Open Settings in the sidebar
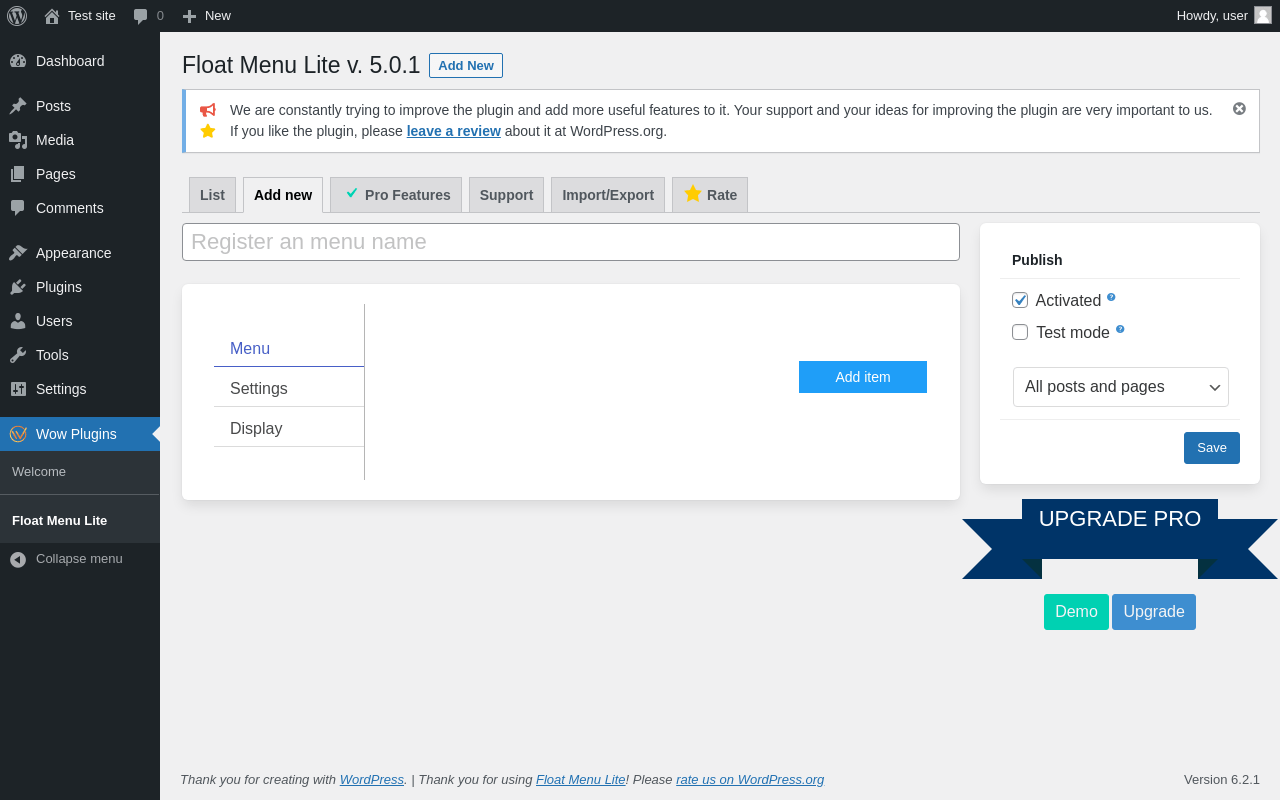Image resolution: width=1280 pixels, height=800 pixels. (x=80, y=389)
